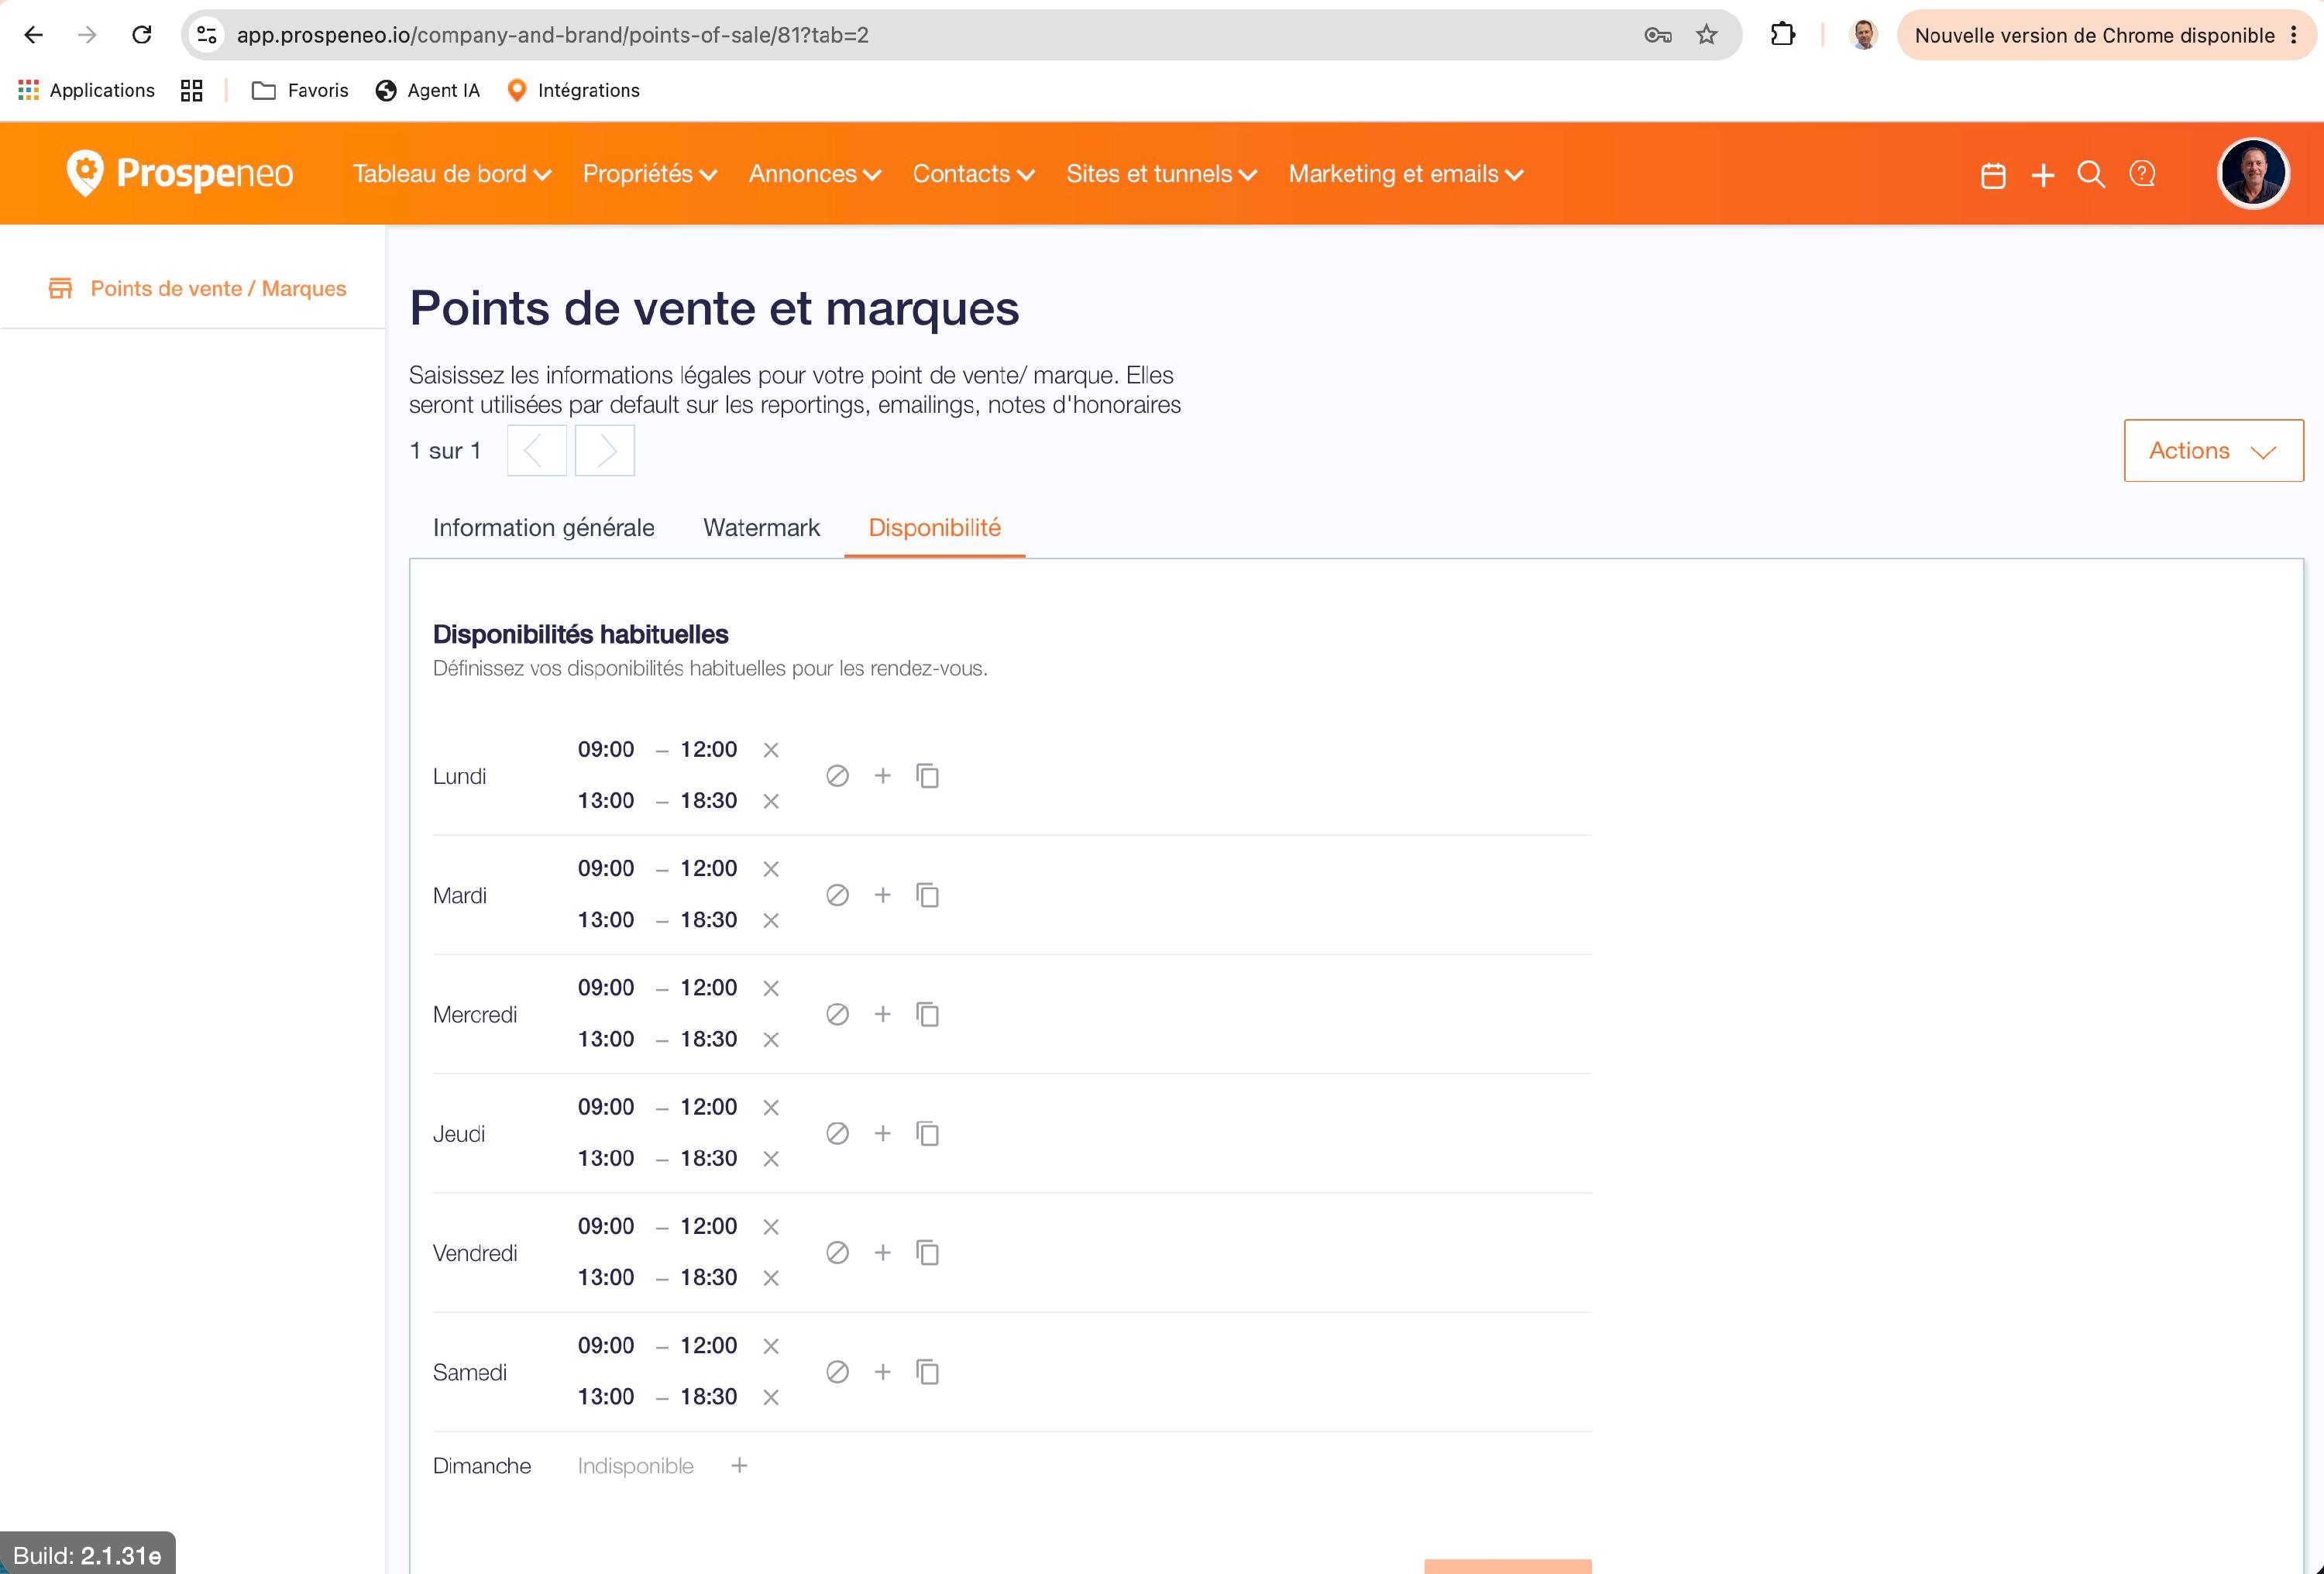Add a time slot to Samedi
The image size is (2324, 1574).
point(882,1372)
